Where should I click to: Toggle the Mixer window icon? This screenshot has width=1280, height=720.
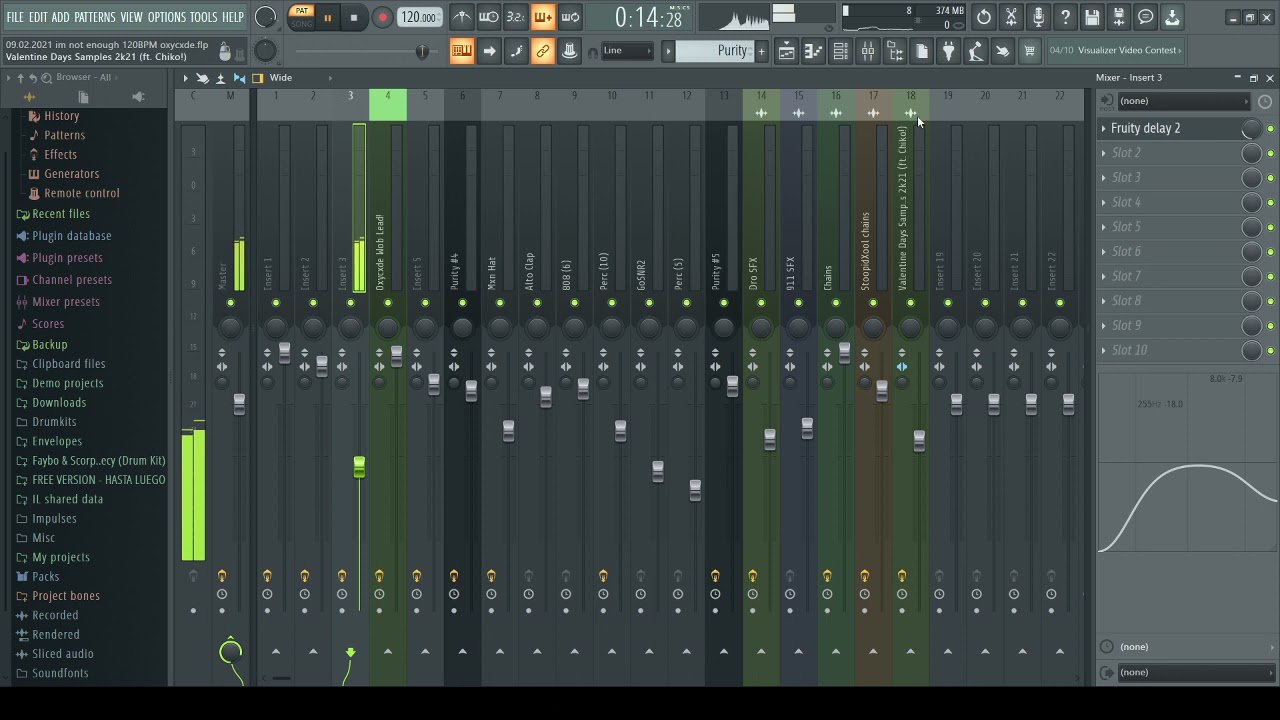click(x=868, y=51)
